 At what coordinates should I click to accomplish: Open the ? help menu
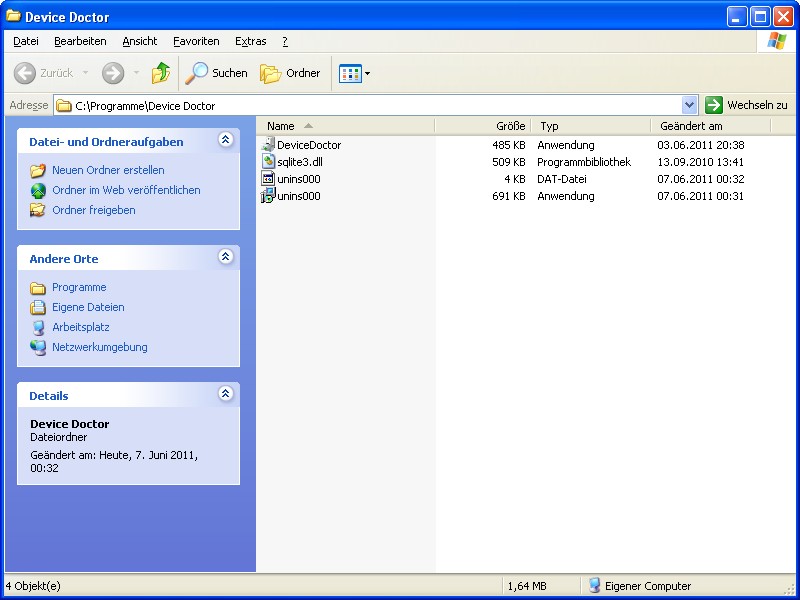coord(285,41)
